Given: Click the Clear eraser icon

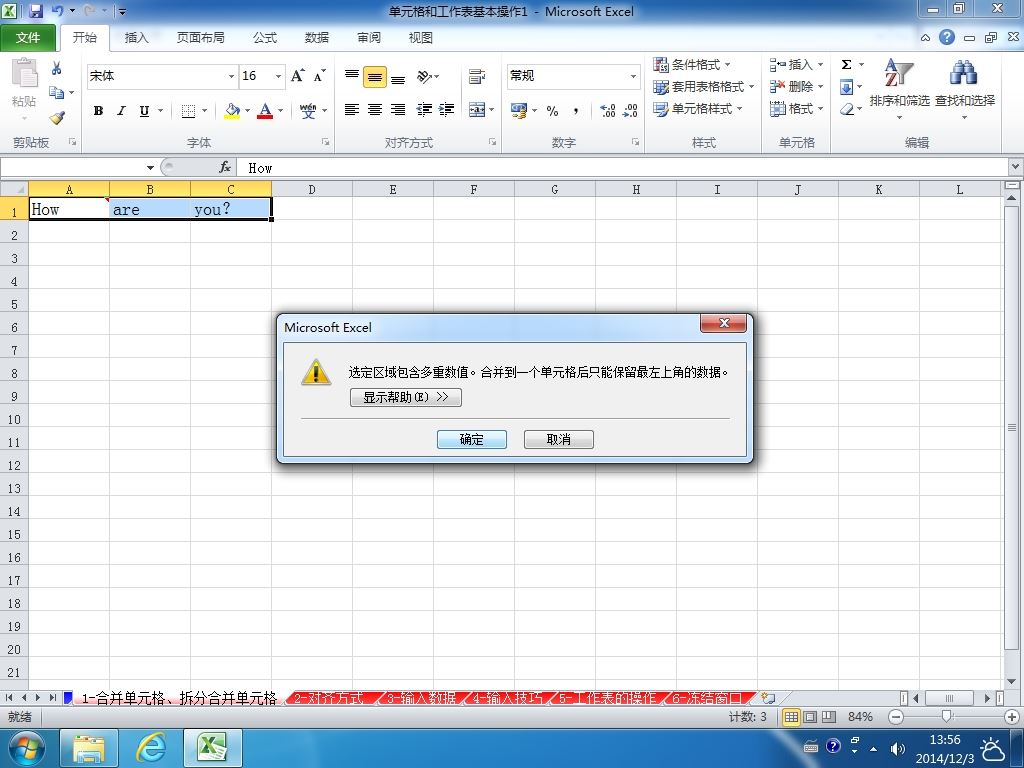Looking at the screenshot, I should (847, 109).
